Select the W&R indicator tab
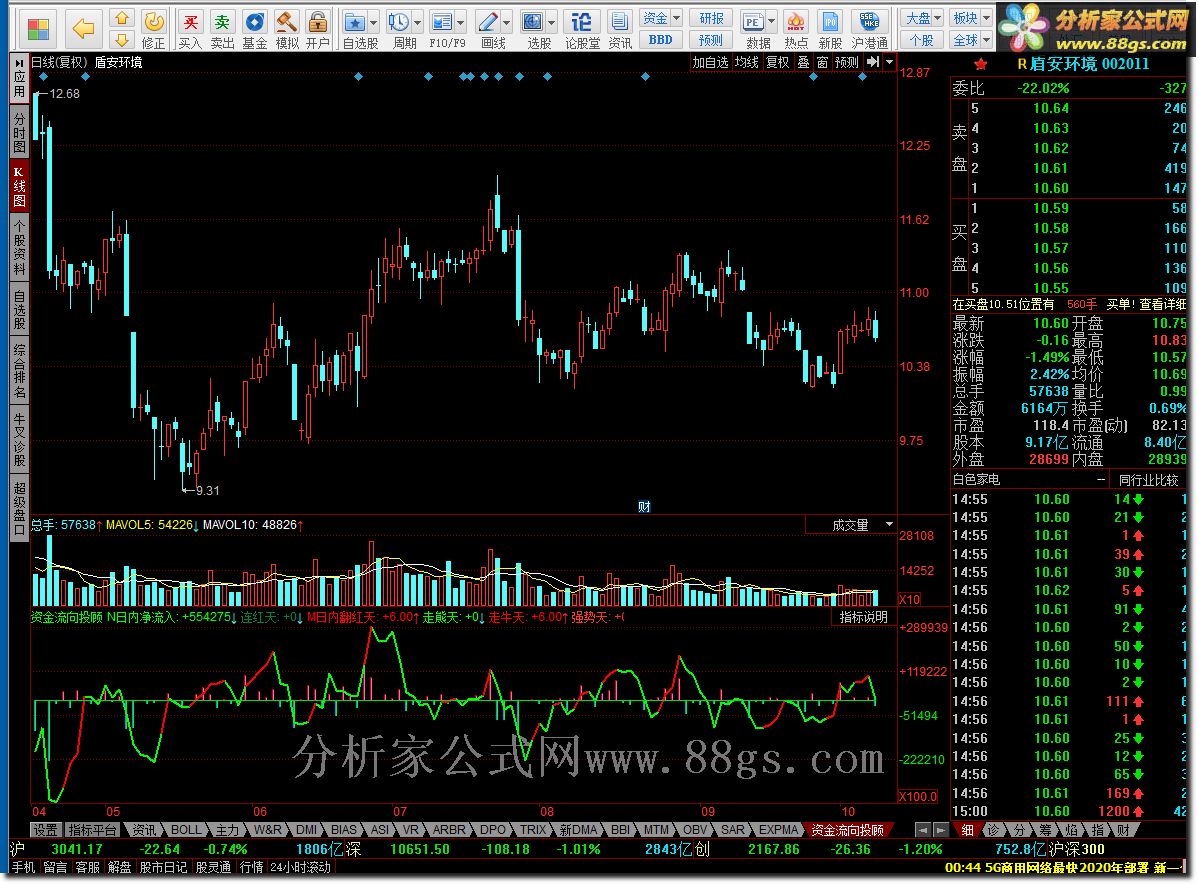The height and width of the screenshot is (884, 1198). click(x=267, y=830)
